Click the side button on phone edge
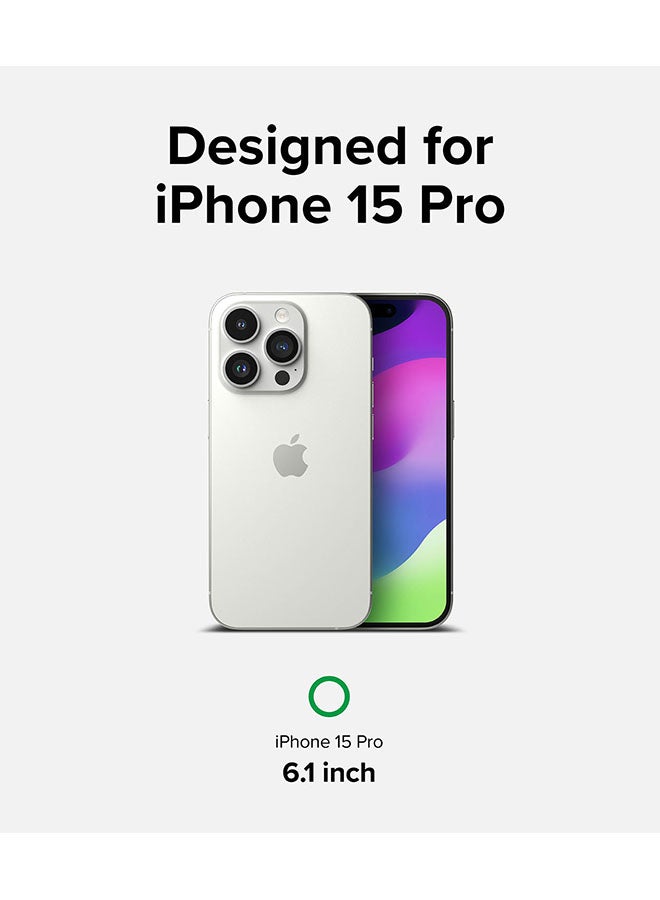The image size is (660, 900). pos(452,419)
